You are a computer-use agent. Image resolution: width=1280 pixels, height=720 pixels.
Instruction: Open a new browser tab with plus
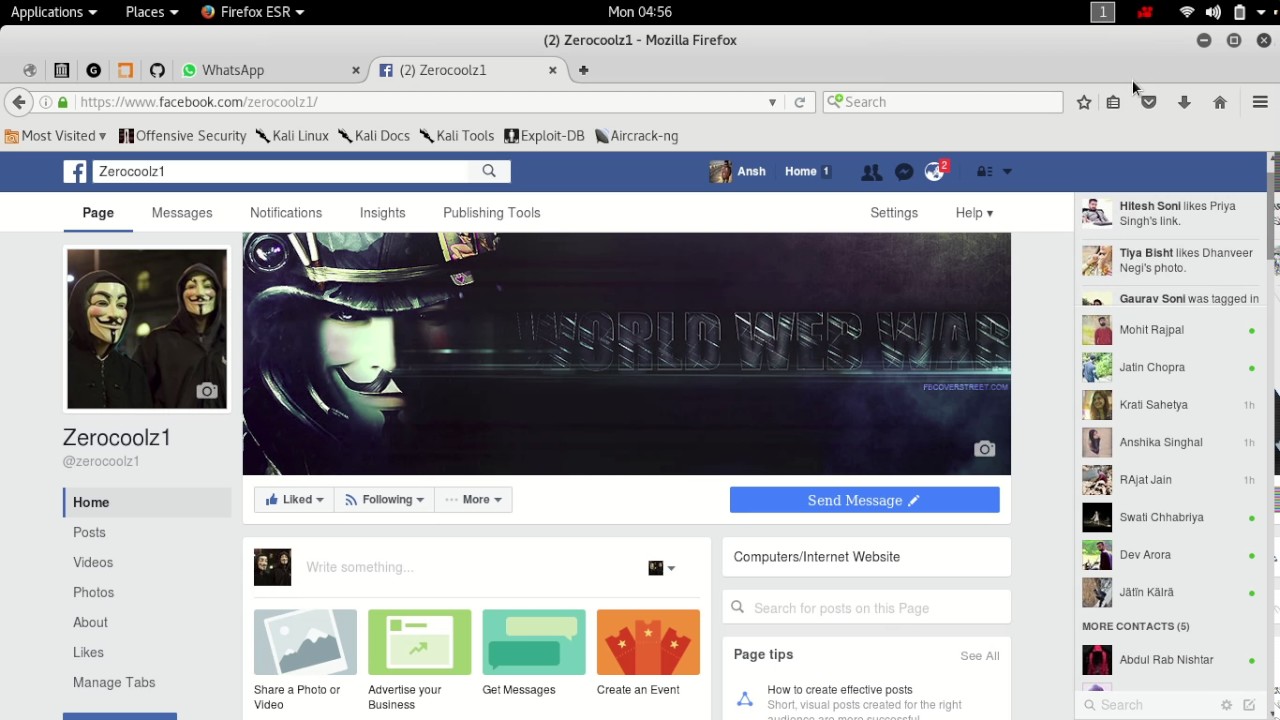[x=583, y=70]
